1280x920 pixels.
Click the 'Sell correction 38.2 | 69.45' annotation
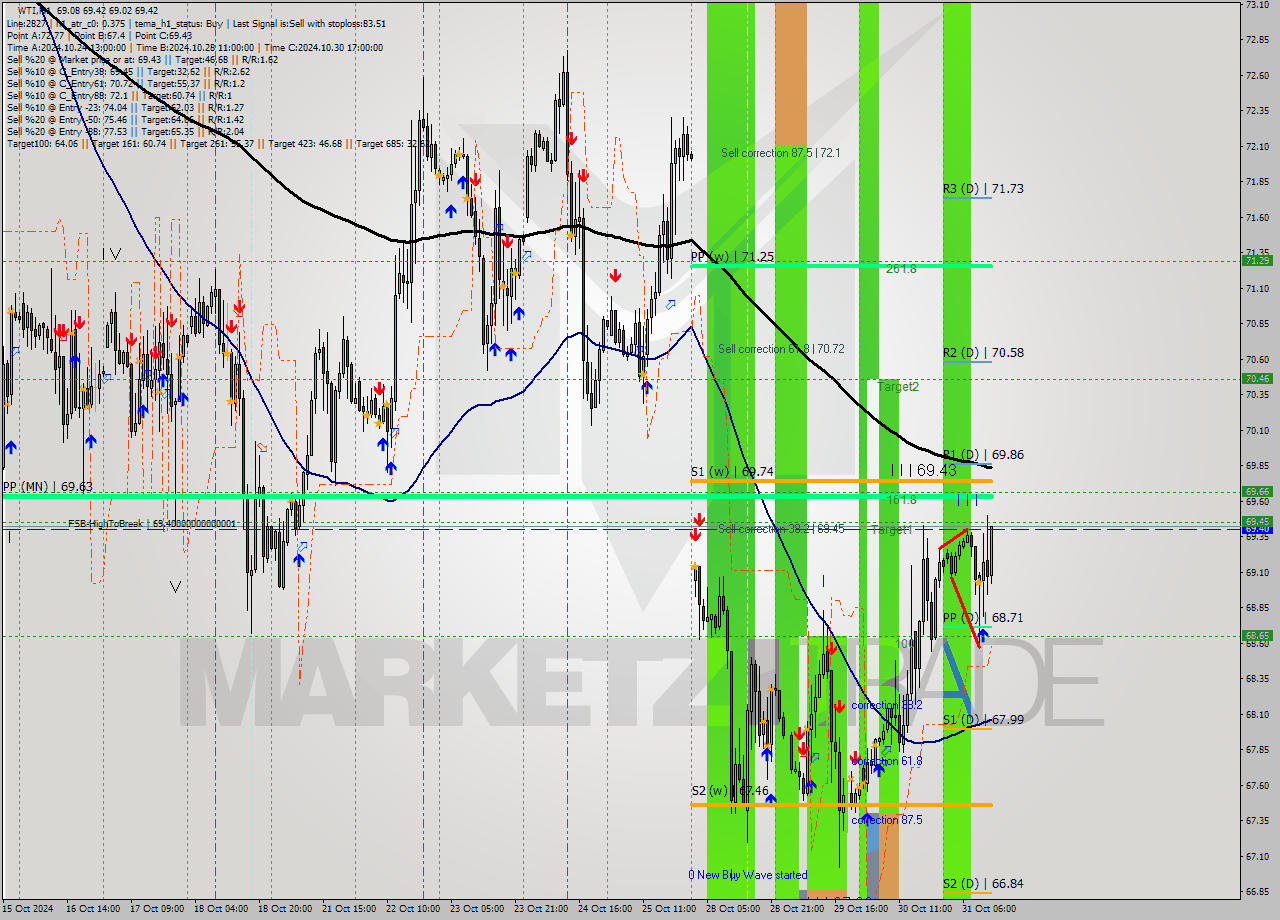781,528
